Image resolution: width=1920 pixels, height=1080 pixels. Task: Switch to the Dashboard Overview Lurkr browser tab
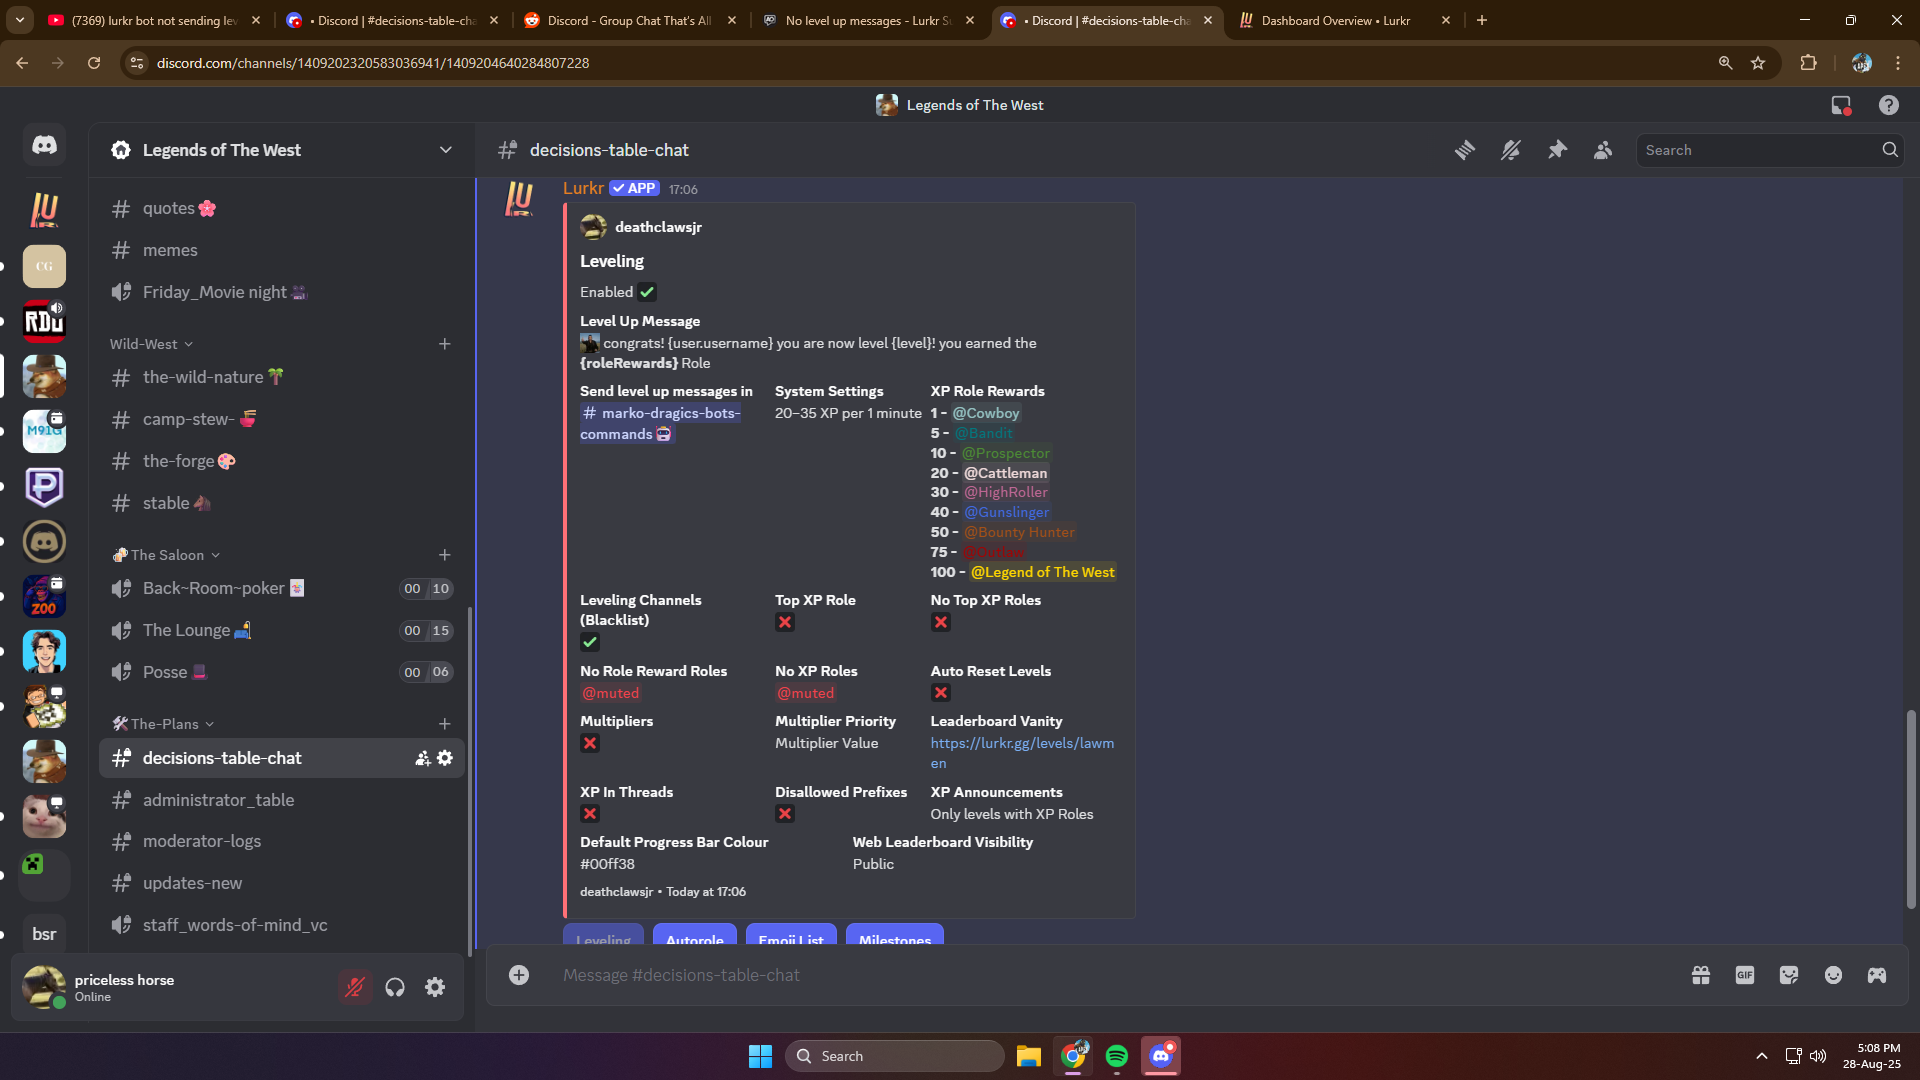point(1335,20)
